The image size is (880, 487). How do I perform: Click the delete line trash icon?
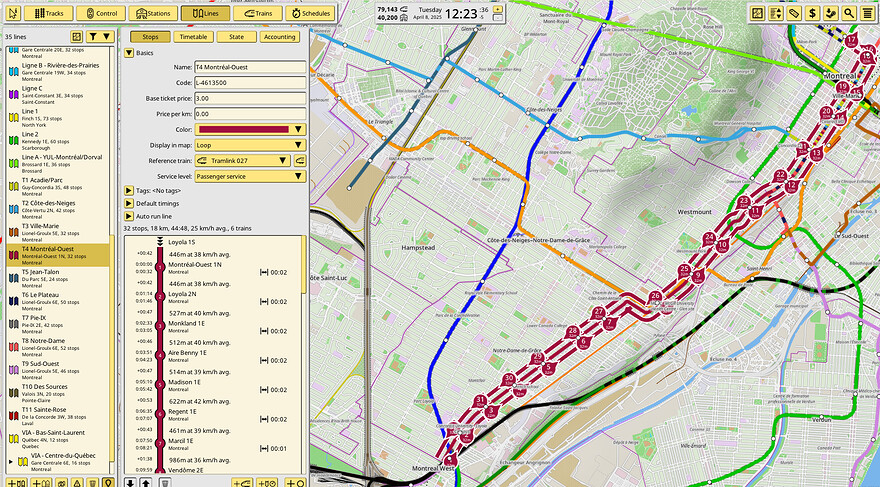93,483
